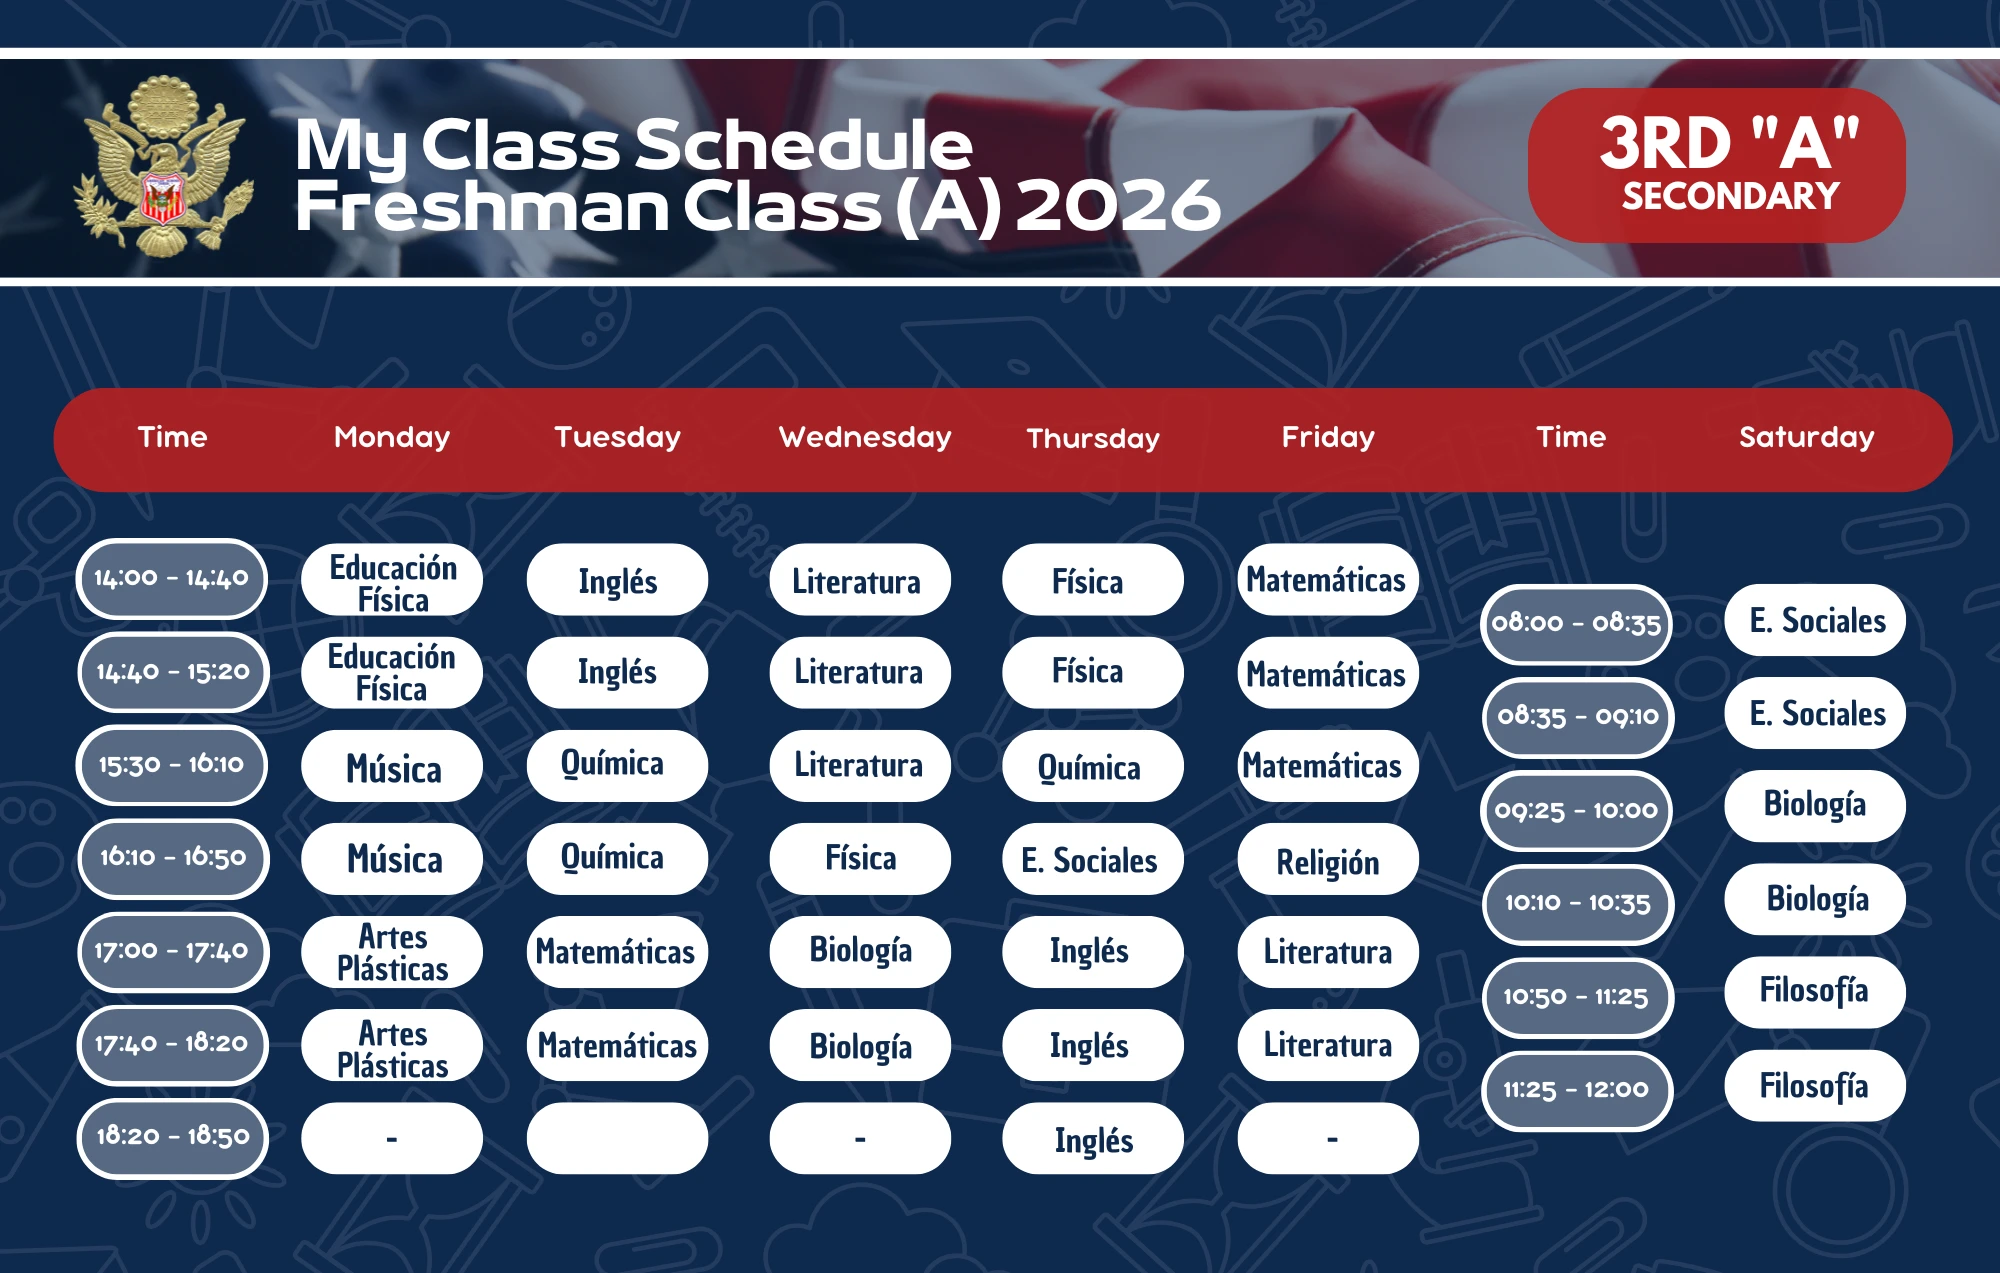Click the 18:20 - 18:50 time slot
The width and height of the screenshot is (2000, 1273).
pos(172,1137)
